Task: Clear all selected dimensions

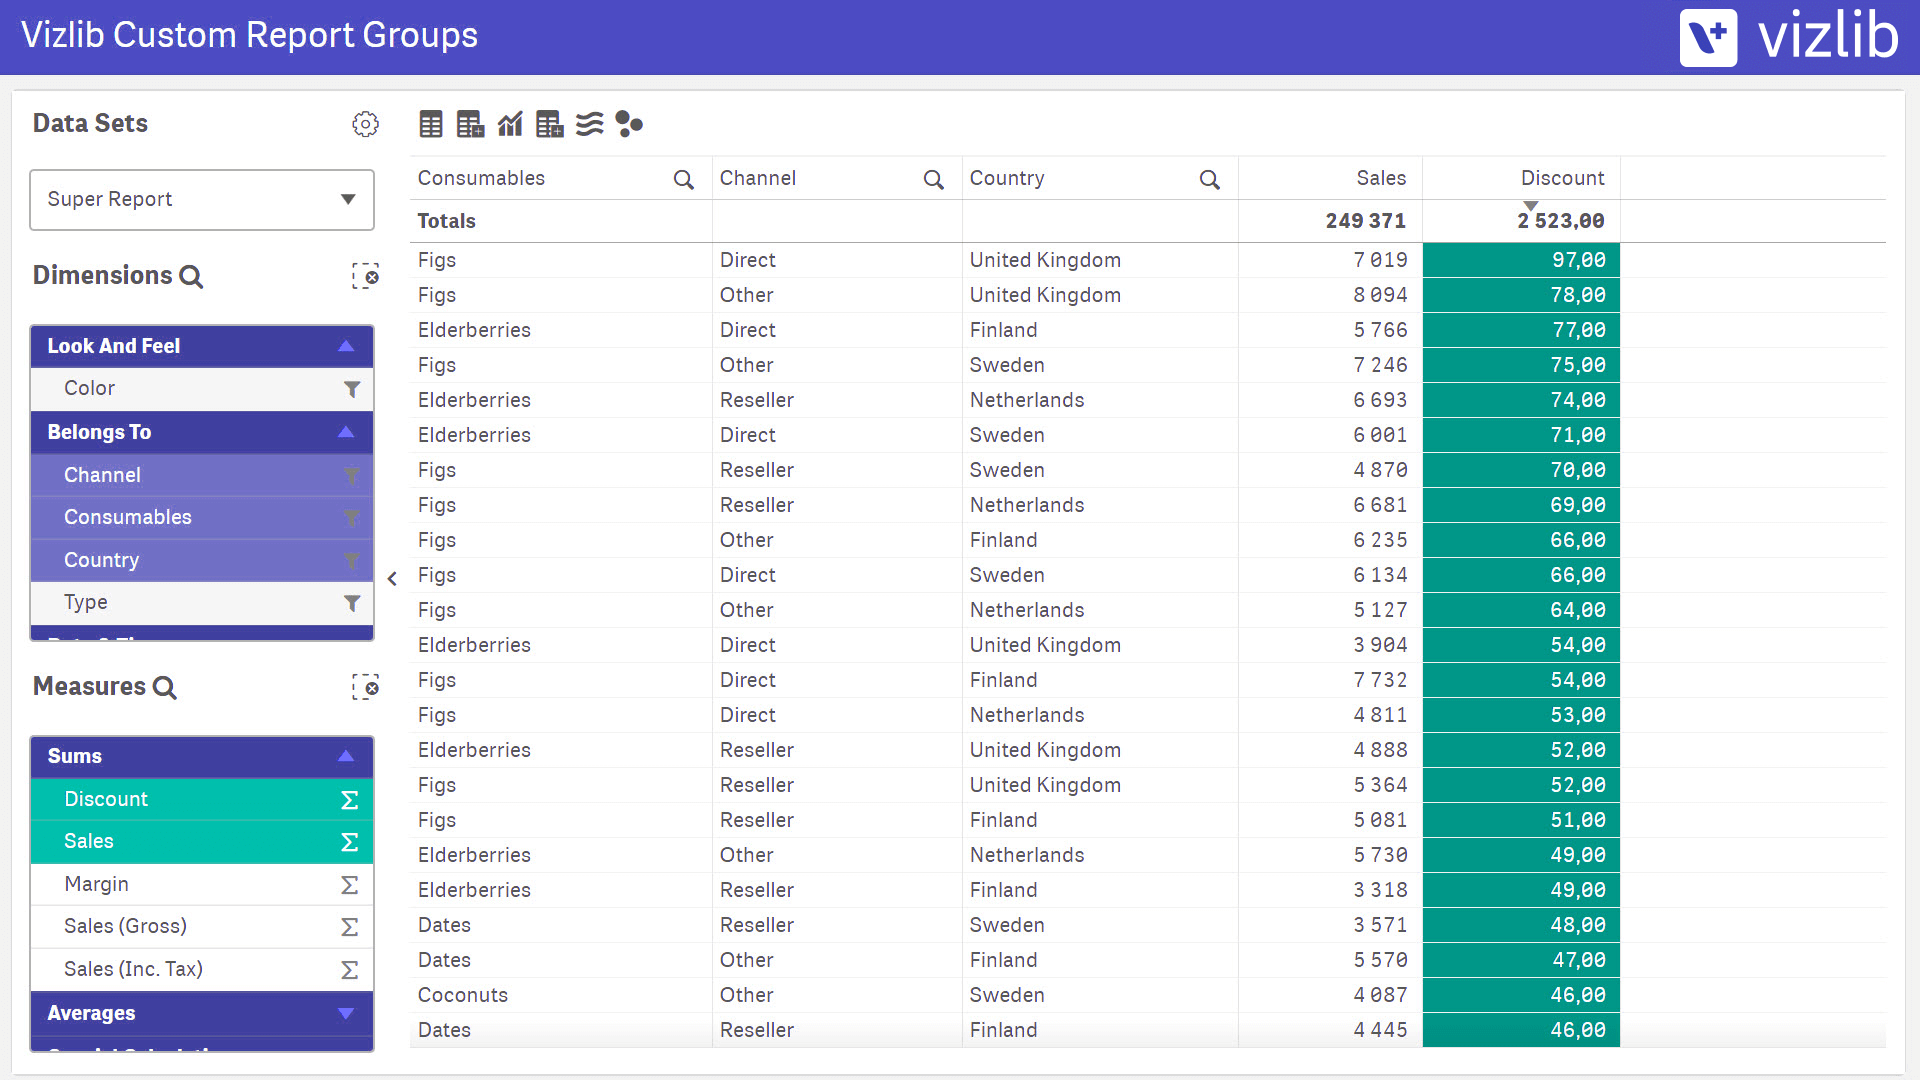Action: click(x=365, y=276)
